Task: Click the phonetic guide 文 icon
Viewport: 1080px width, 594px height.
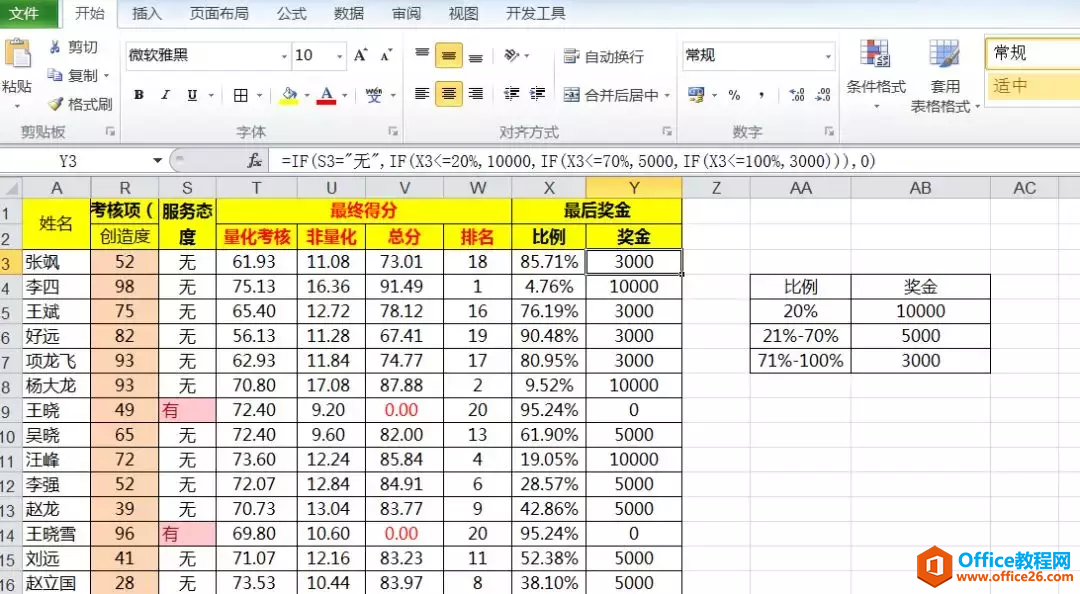Action: point(374,95)
